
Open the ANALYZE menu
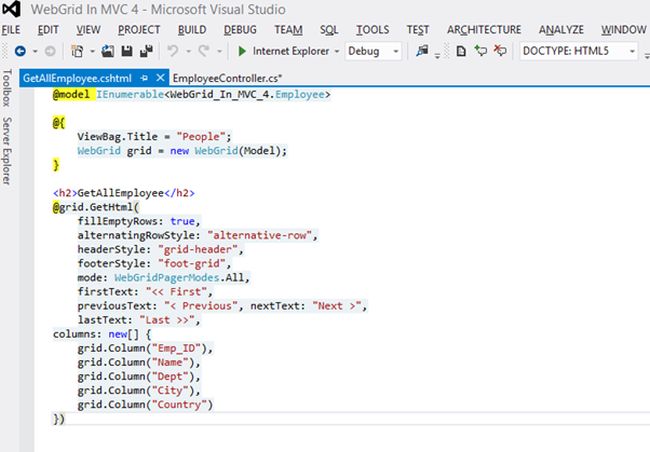click(561, 30)
